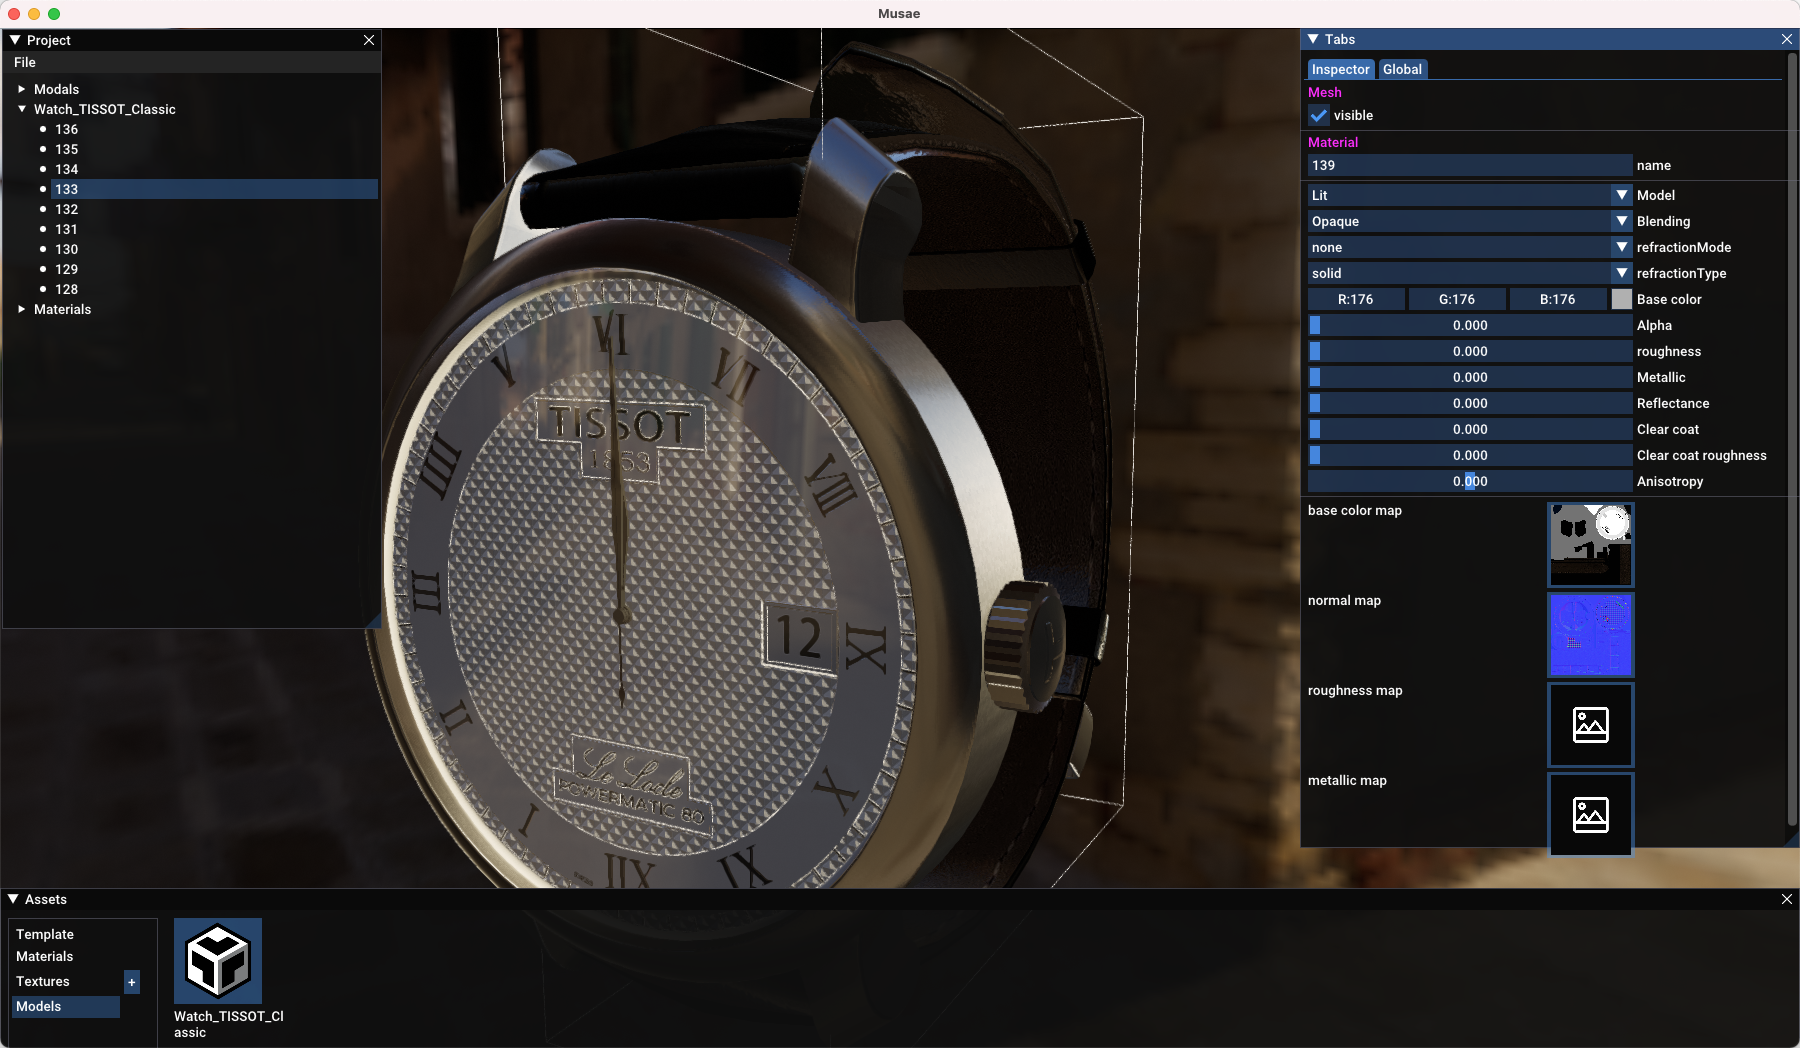1800x1048 pixels.
Task: Open the base color map thumbnail
Action: tap(1591, 545)
